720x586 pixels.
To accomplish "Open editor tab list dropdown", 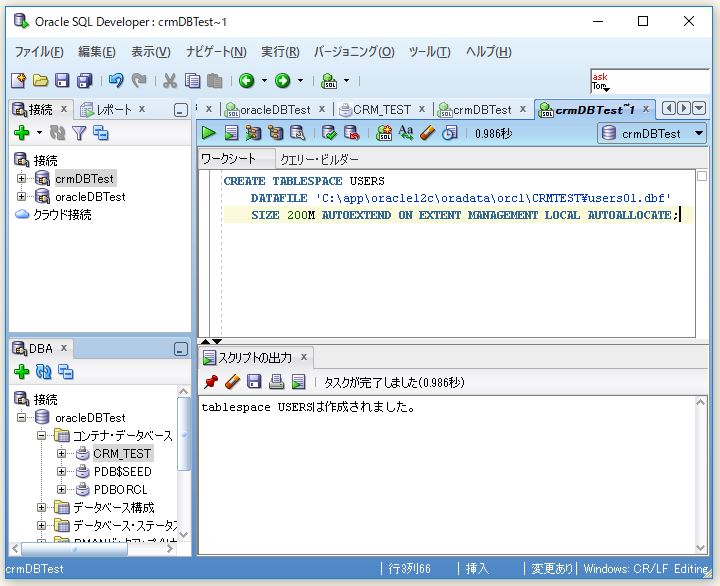I will [x=699, y=108].
